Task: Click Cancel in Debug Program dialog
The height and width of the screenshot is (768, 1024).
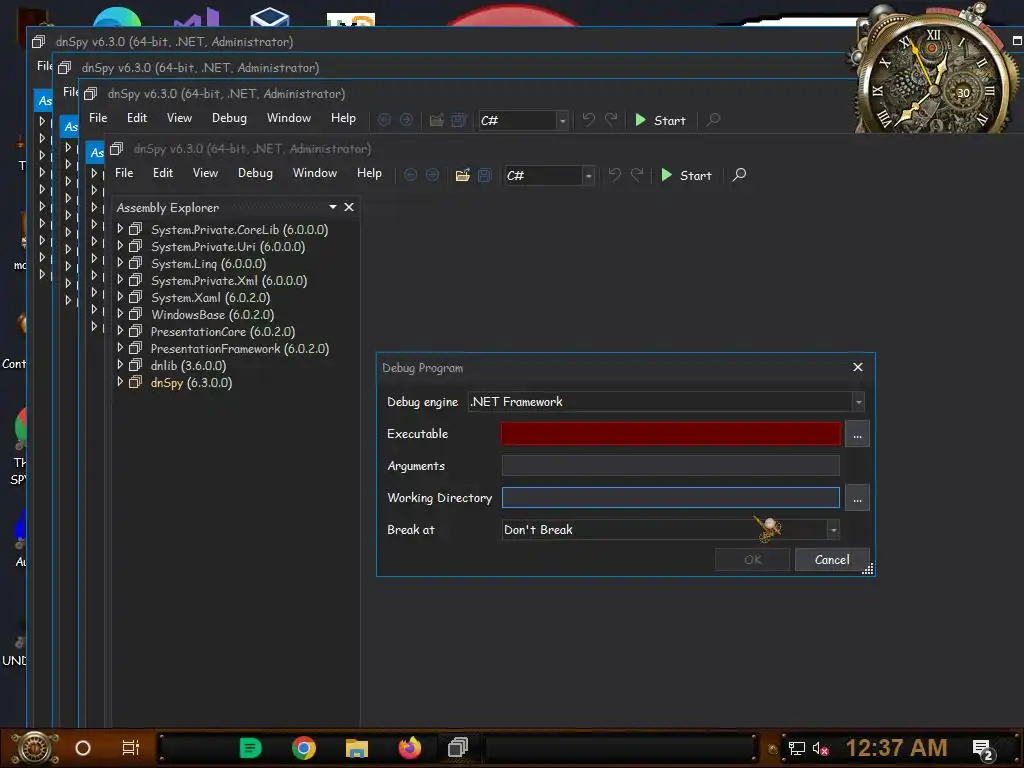Action: click(x=832, y=560)
